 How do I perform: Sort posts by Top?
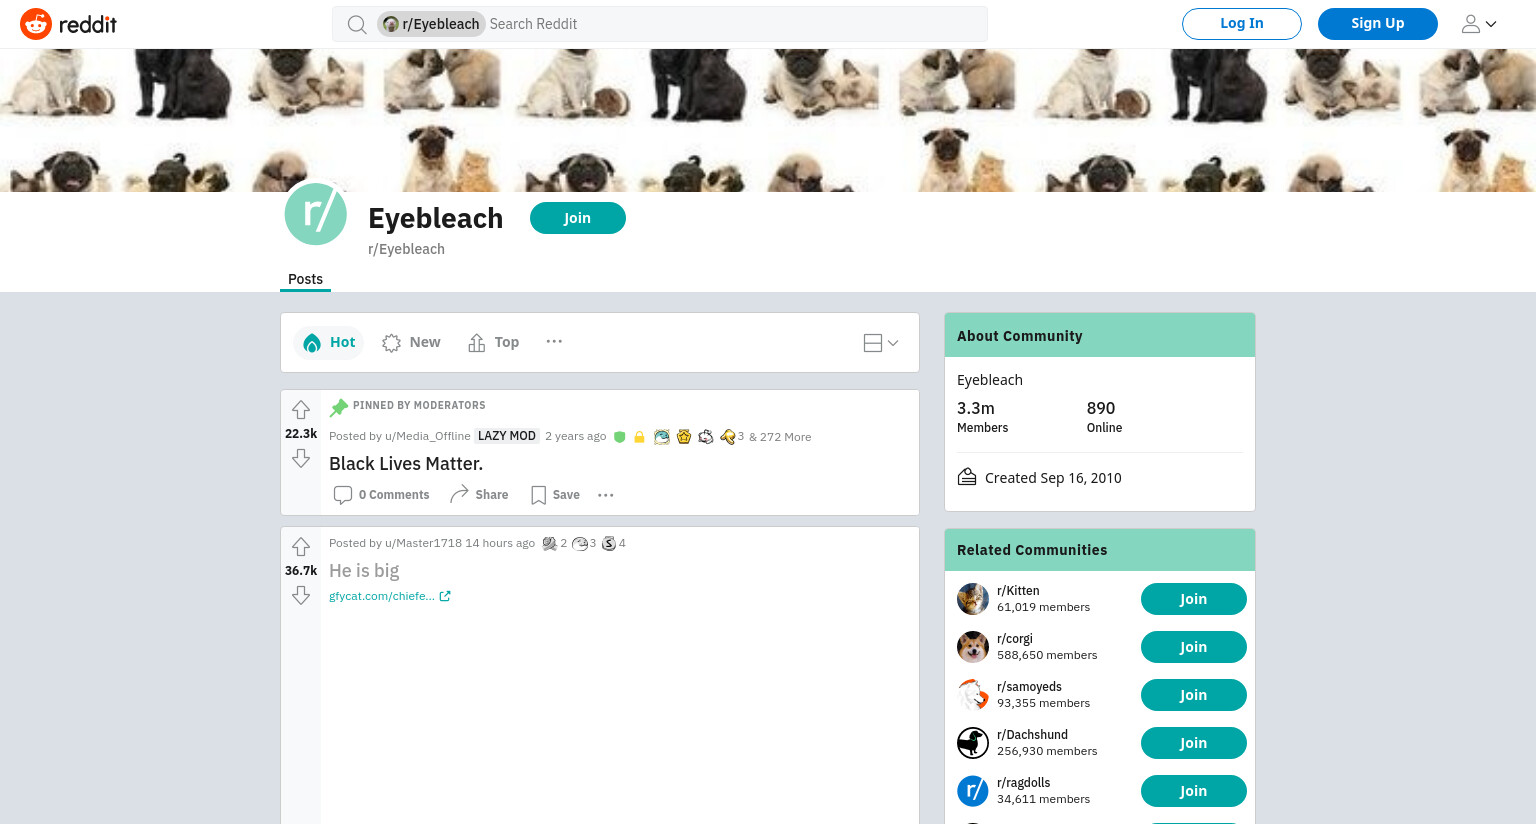tap(494, 342)
